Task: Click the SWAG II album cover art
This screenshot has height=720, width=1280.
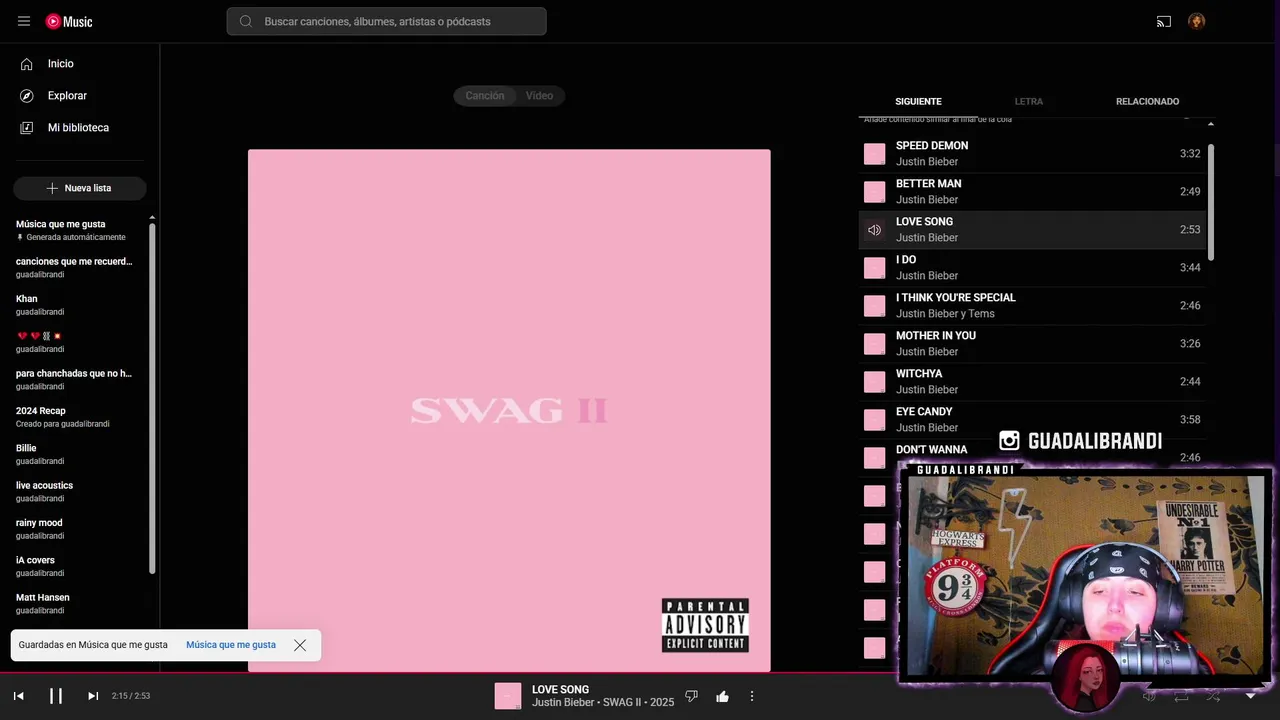Action: pos(509,411)
